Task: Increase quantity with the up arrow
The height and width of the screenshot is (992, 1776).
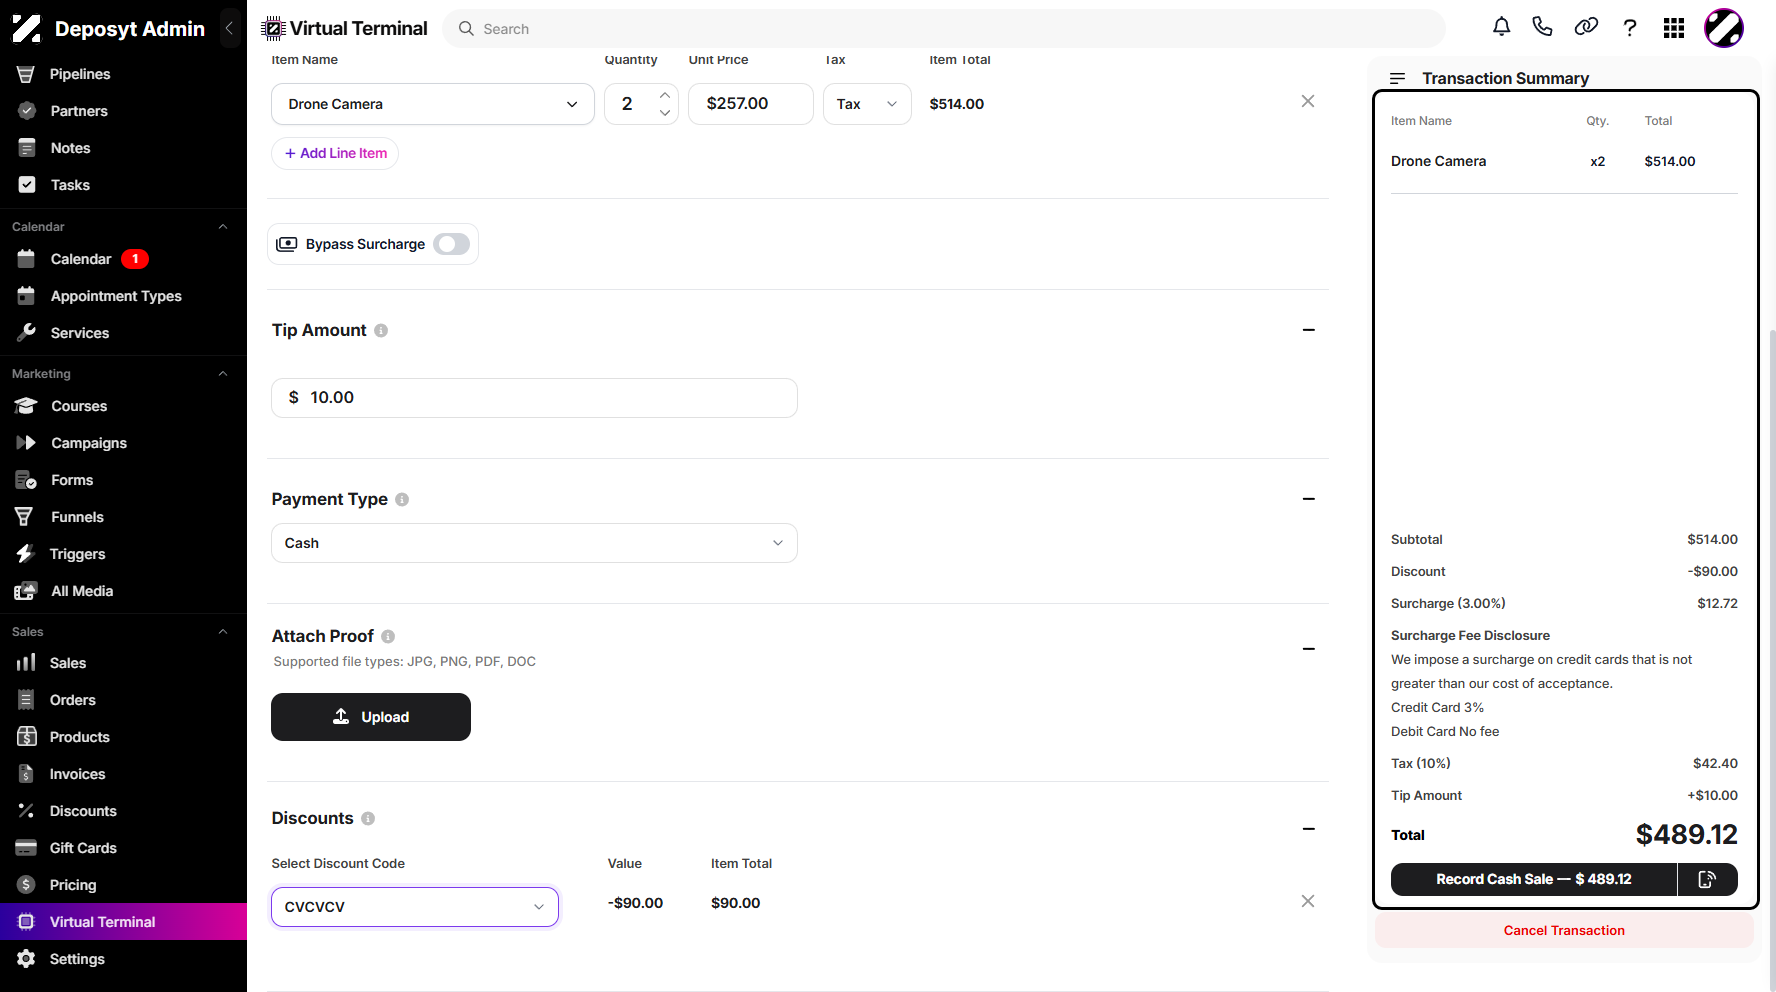Action: tap(665, 95)
